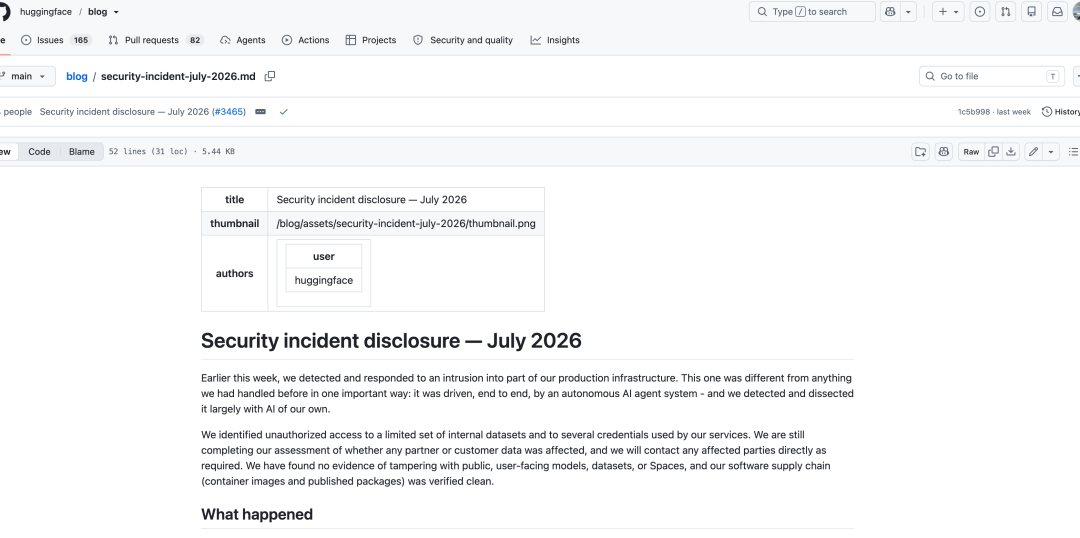Switch to the Agents tab

[x=242, y=40]
